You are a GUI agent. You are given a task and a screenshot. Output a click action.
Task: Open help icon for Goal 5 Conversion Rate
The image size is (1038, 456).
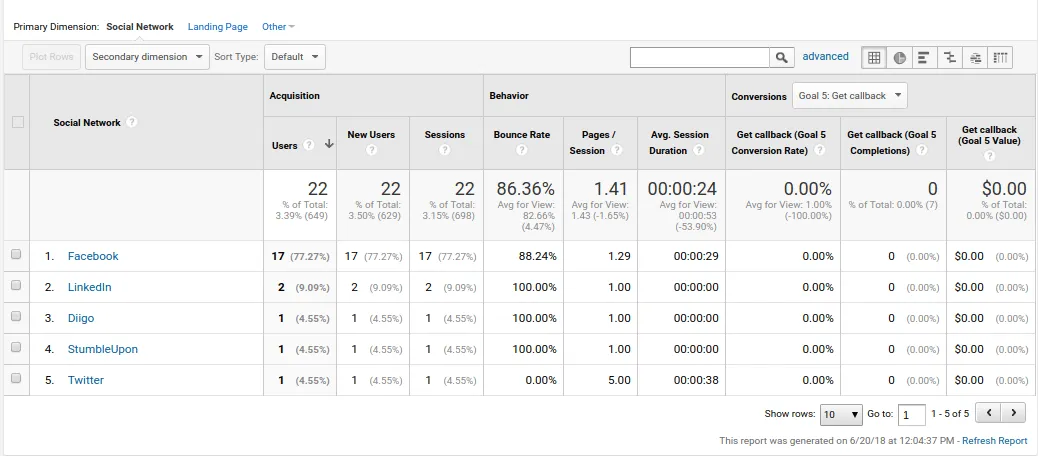point(820,150)
